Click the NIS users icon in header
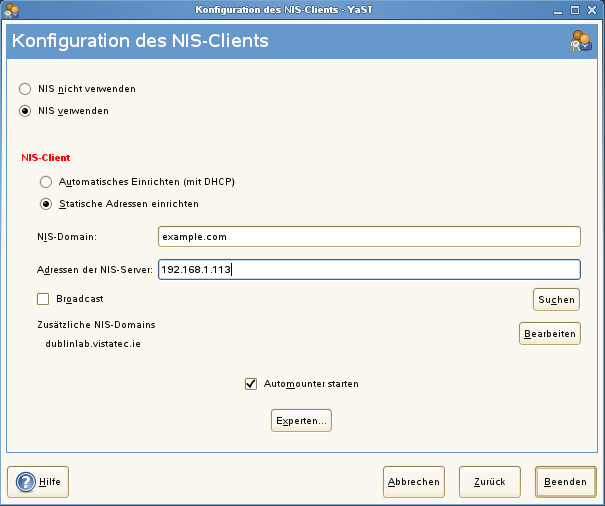Viewport: 605px width, 506px height. coord(580,42)
